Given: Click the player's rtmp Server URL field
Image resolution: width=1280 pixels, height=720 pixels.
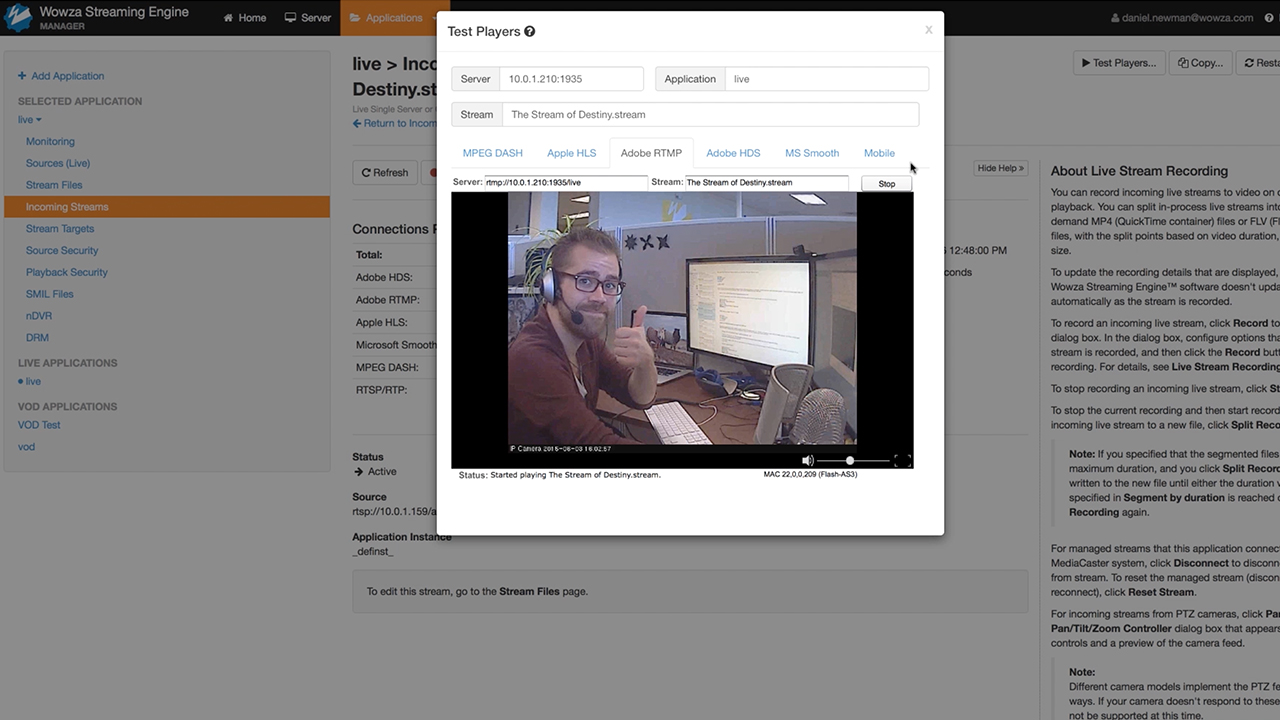Looking at the screenshot, I should [566, 183].
